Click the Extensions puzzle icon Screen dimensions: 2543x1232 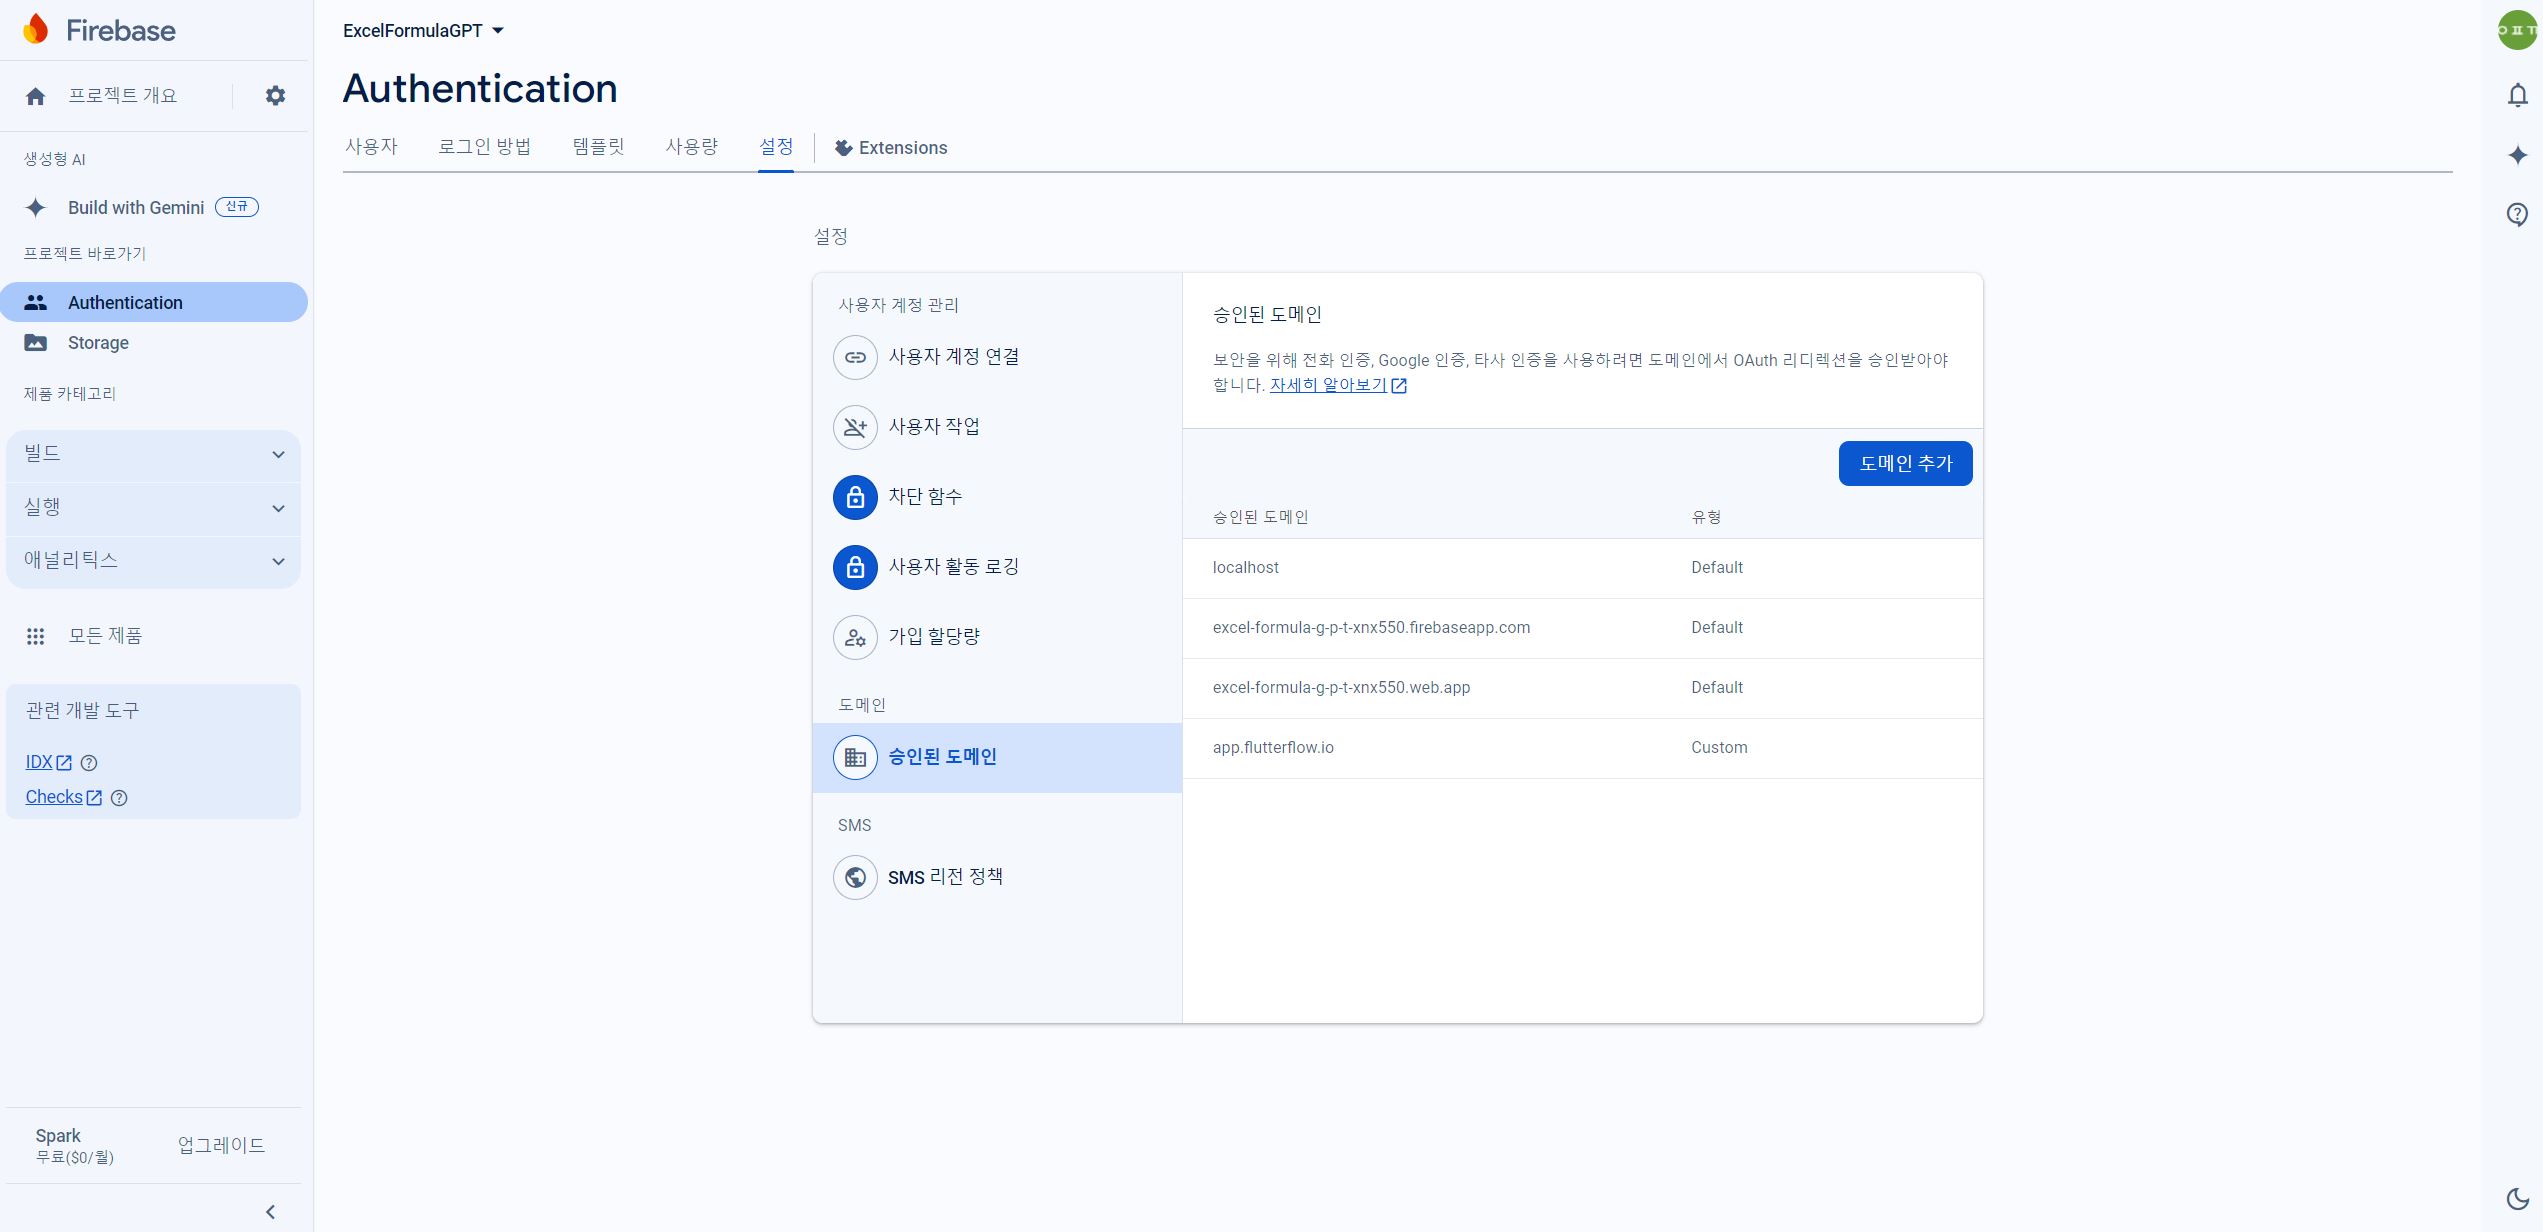coord(844,148)
